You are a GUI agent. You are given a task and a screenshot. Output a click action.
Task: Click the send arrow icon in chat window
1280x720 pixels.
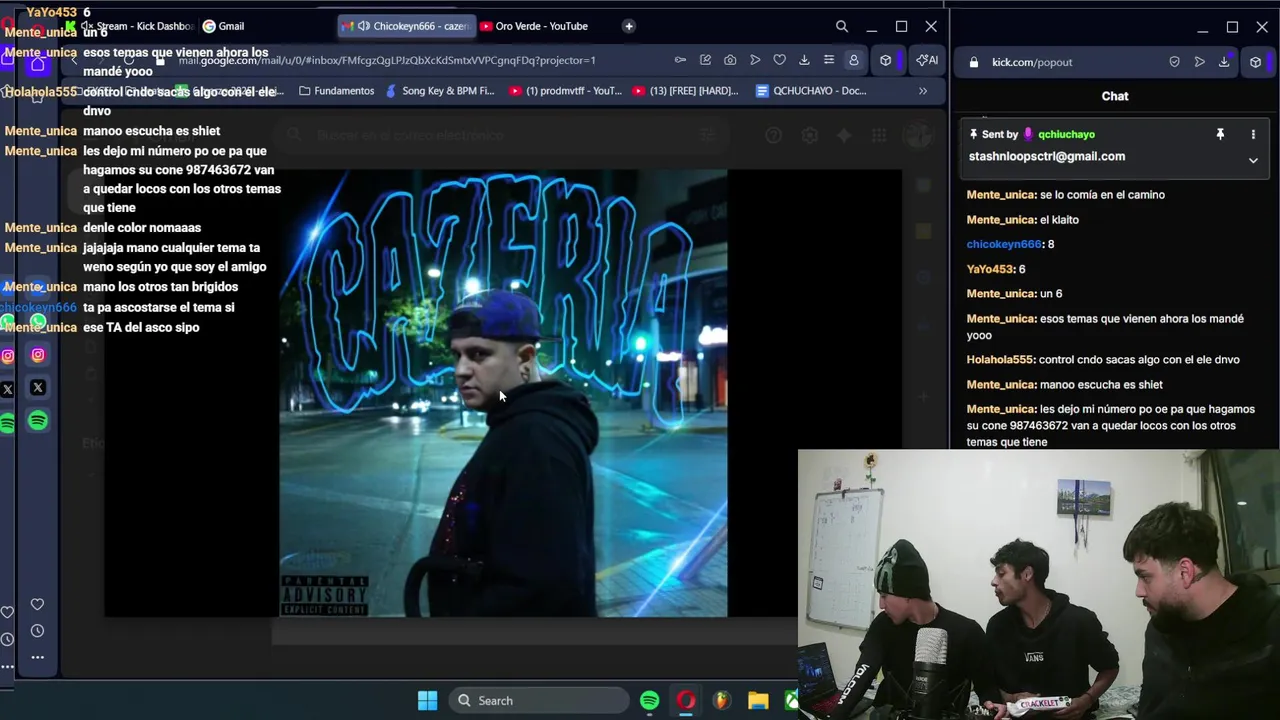click(1199, 62)
